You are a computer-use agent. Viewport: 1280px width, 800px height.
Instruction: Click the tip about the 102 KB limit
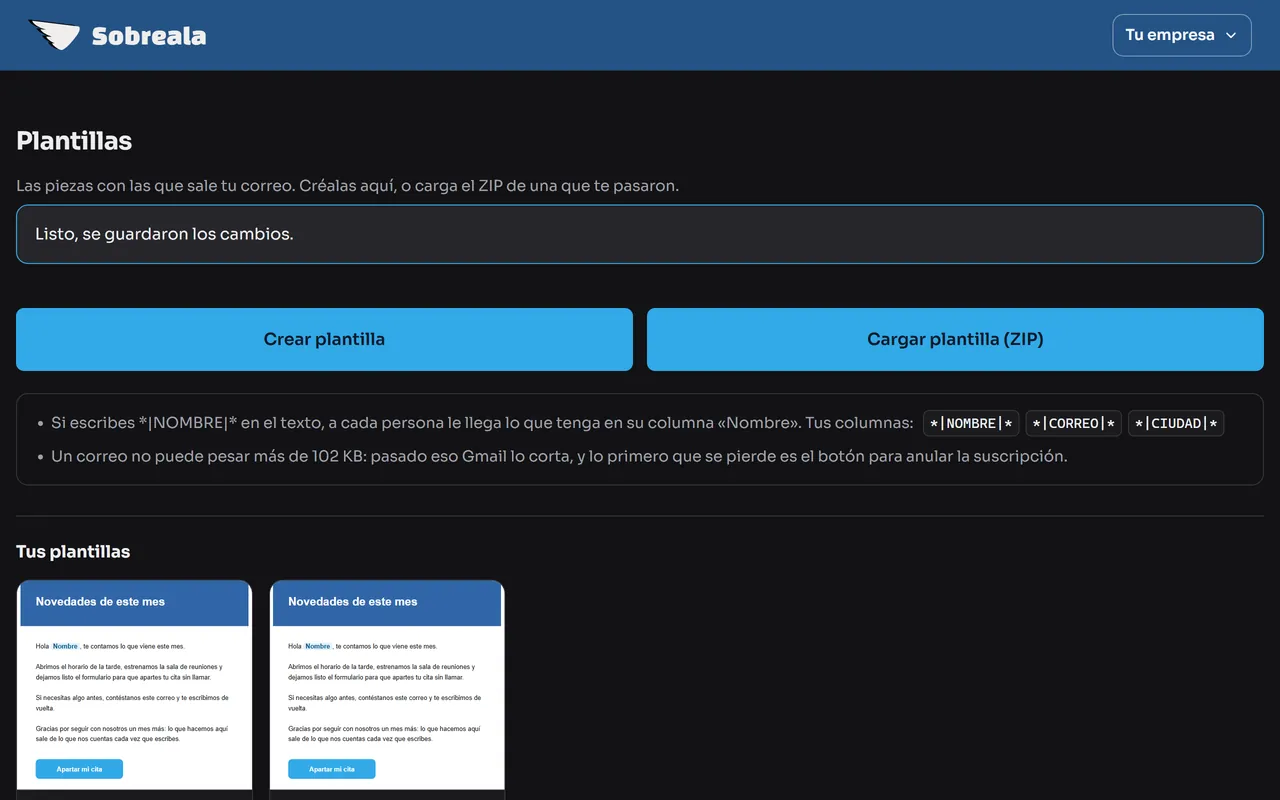pyautogui.click(x=559, y=456)
